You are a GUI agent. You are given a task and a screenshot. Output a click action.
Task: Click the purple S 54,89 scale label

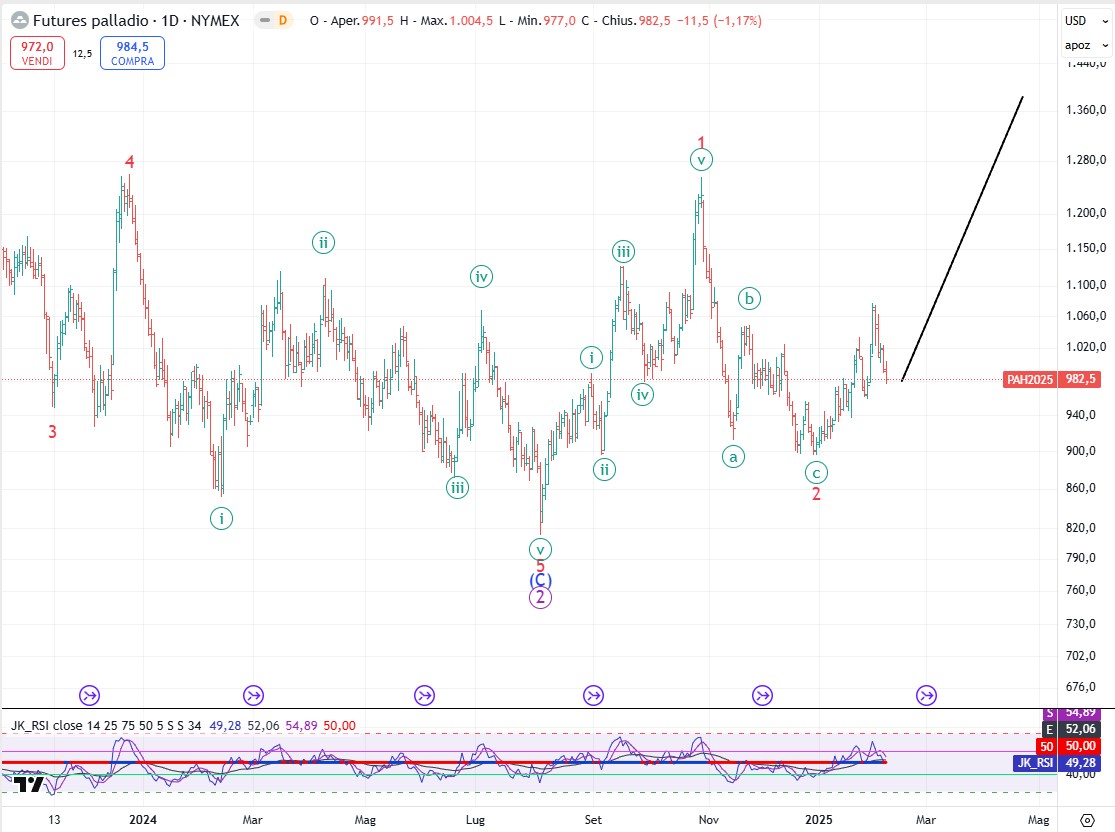tap(1072, 713)
